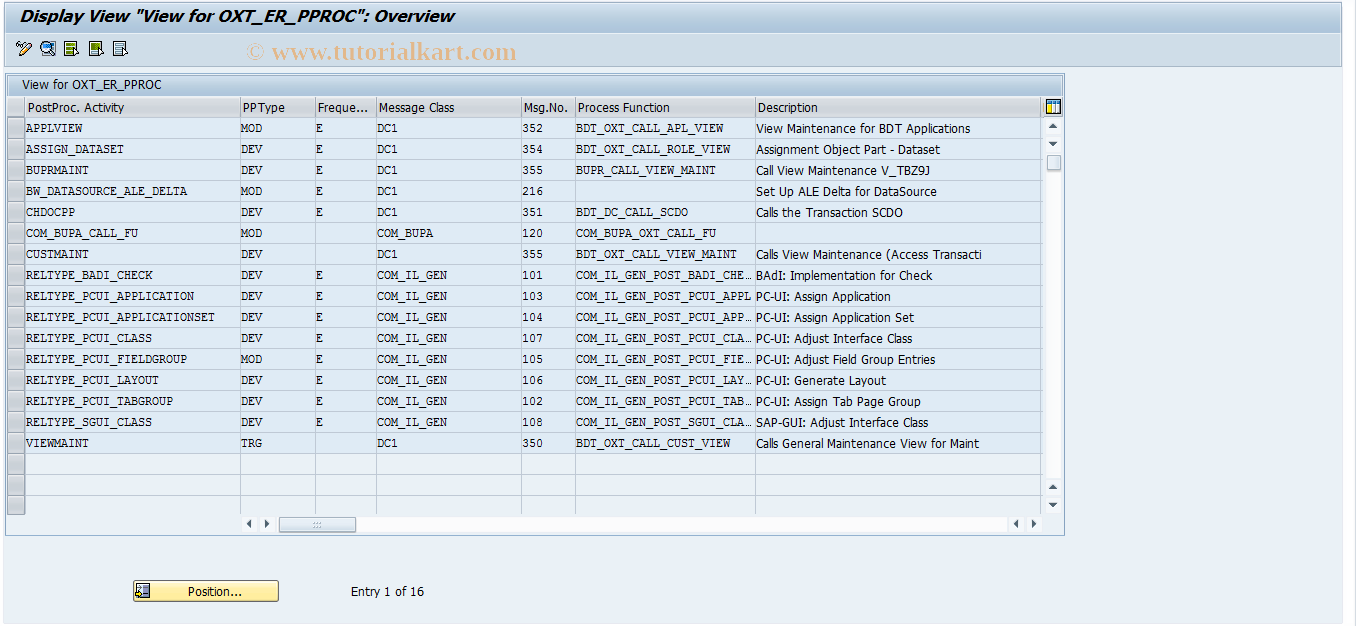The width and height of the screenshot is (1356, 626).
Task: Click left arrow at far right horizontal scrollbar
Action: pyautogui.click(x=1016, y=524)
